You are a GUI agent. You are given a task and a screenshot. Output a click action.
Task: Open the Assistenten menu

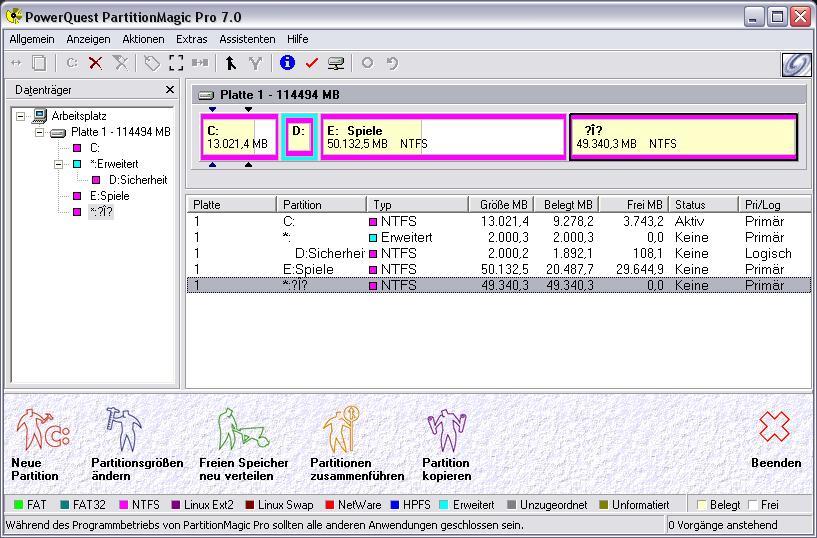pos(247,39)
